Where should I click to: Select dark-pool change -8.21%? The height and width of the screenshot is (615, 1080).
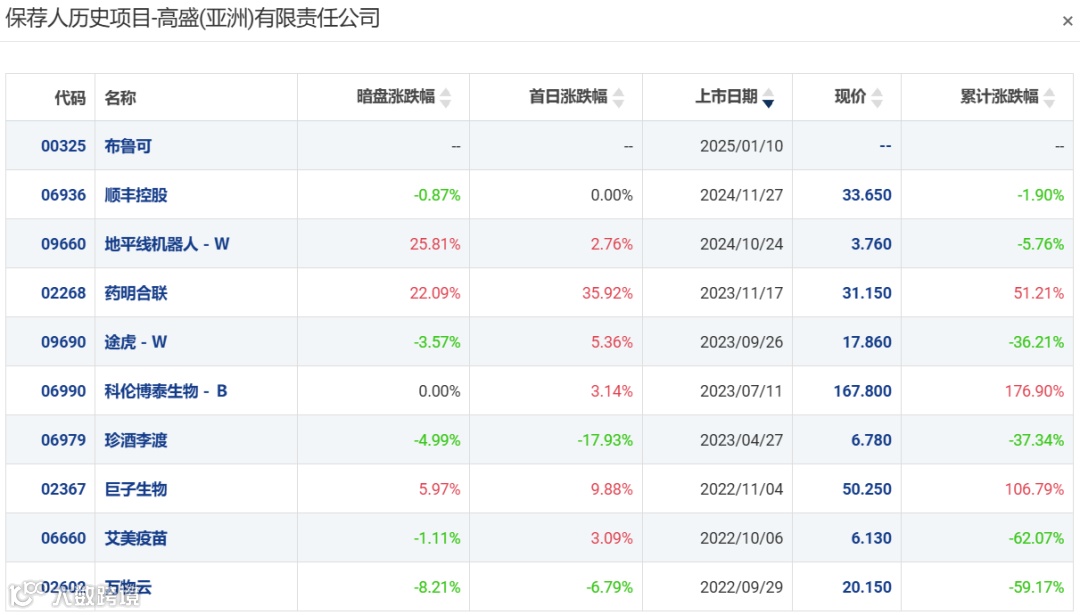click(x=437, y=587)
